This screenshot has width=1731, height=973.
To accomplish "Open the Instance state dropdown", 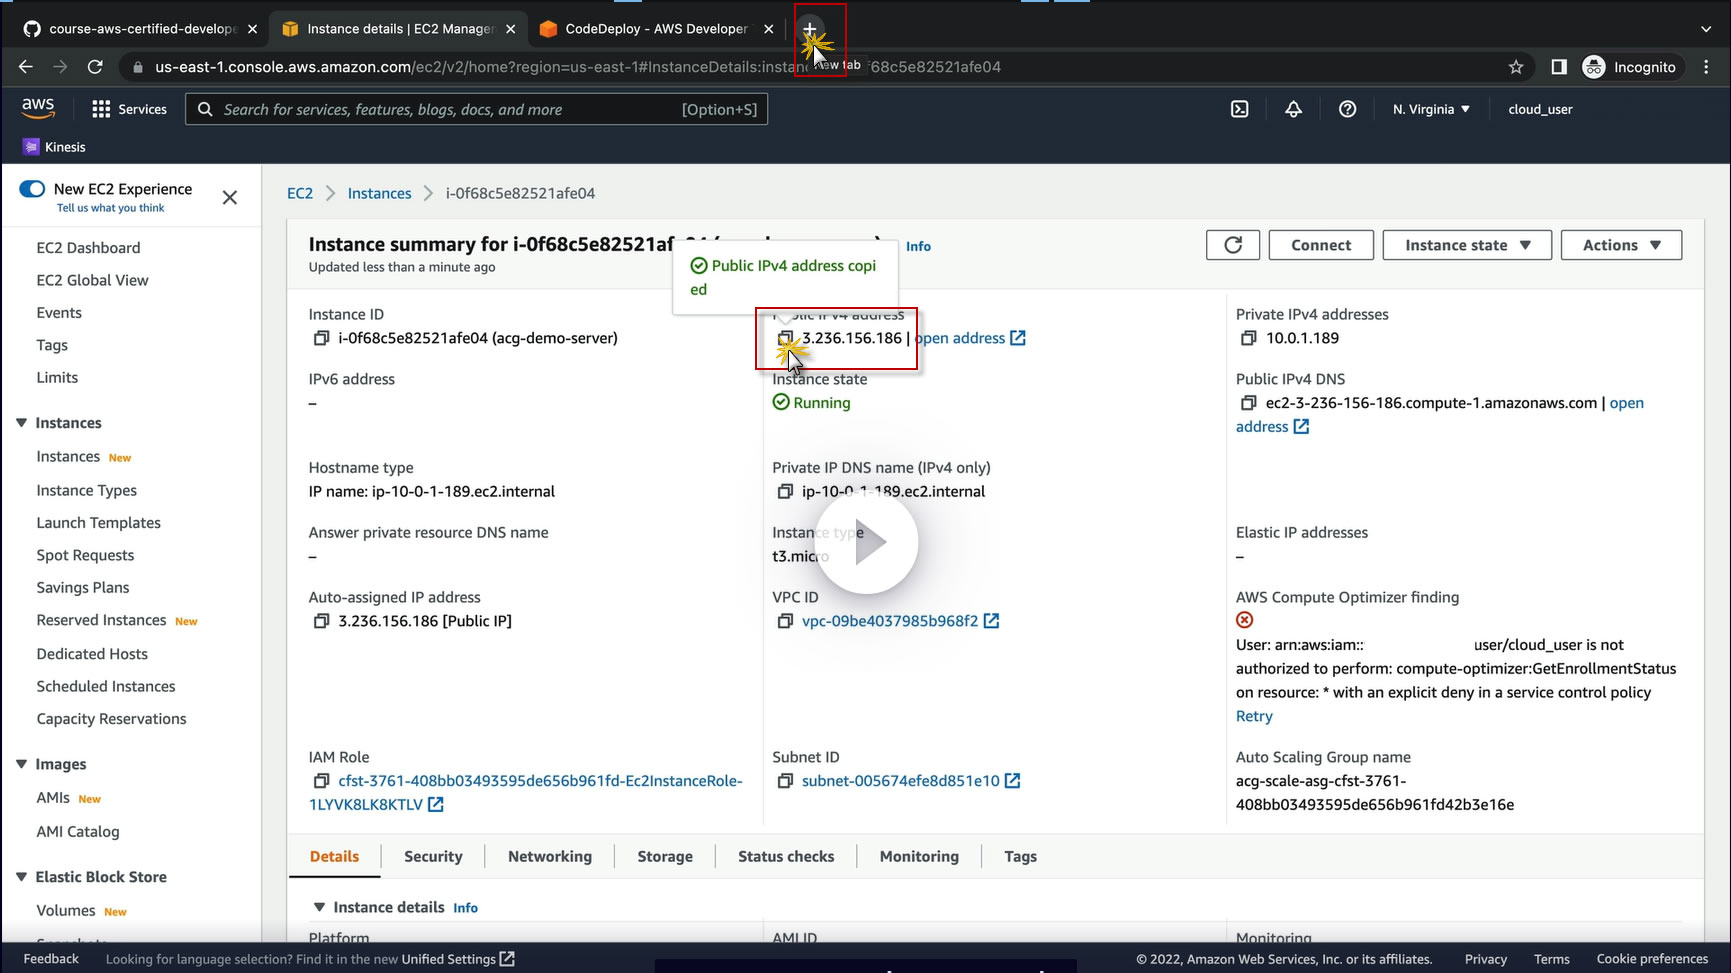I will 1467,245.
